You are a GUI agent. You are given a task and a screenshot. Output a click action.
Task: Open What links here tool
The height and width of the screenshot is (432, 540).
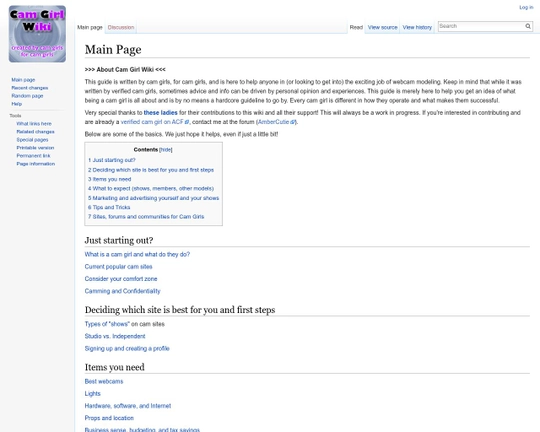[x=34, y=124]
